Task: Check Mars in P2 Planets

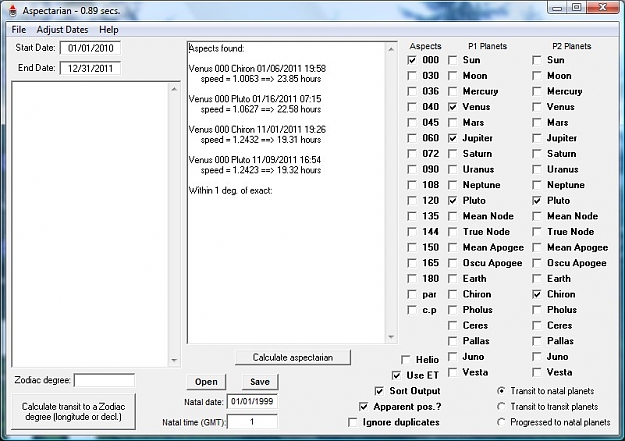Action: pyautogui.click(x=537, y=123)
